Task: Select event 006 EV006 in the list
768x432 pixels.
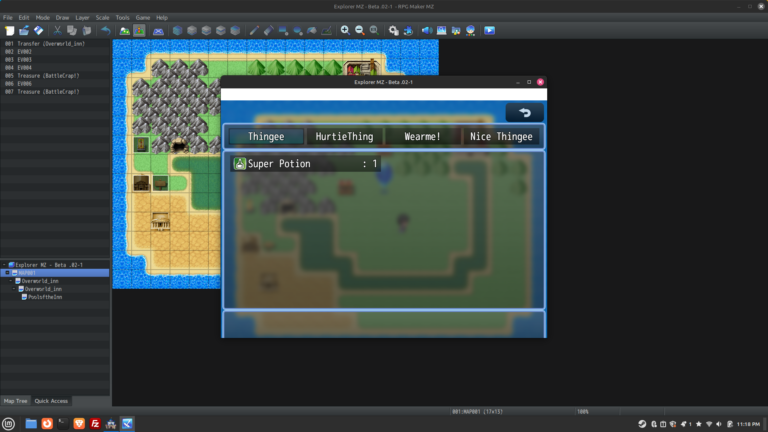Action: pyautogui.click(x=55, y=84)
